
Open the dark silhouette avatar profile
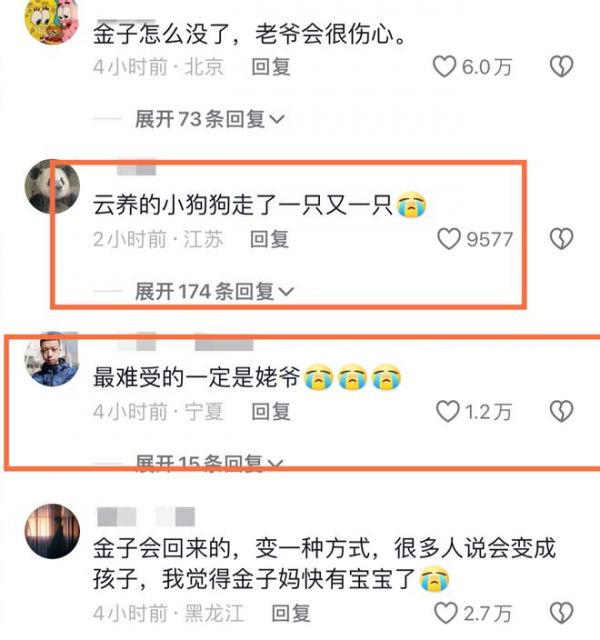(x=52, y=531)
